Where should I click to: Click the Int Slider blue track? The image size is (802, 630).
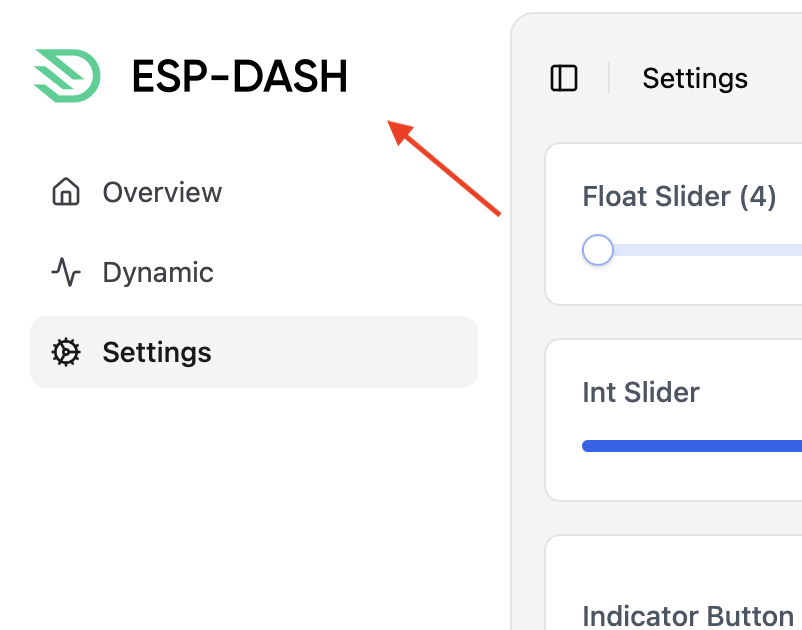pyautogui.click(x=692, y=446)
